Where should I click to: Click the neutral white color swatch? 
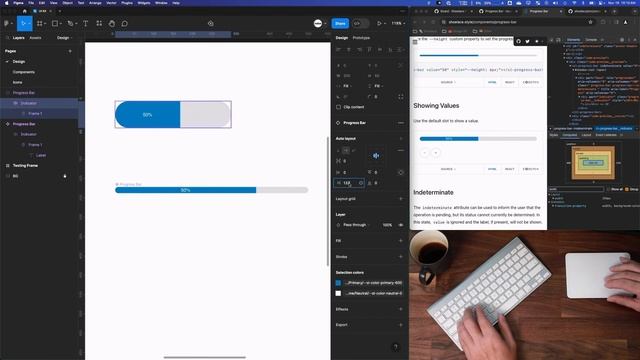[x=338, y=293]
